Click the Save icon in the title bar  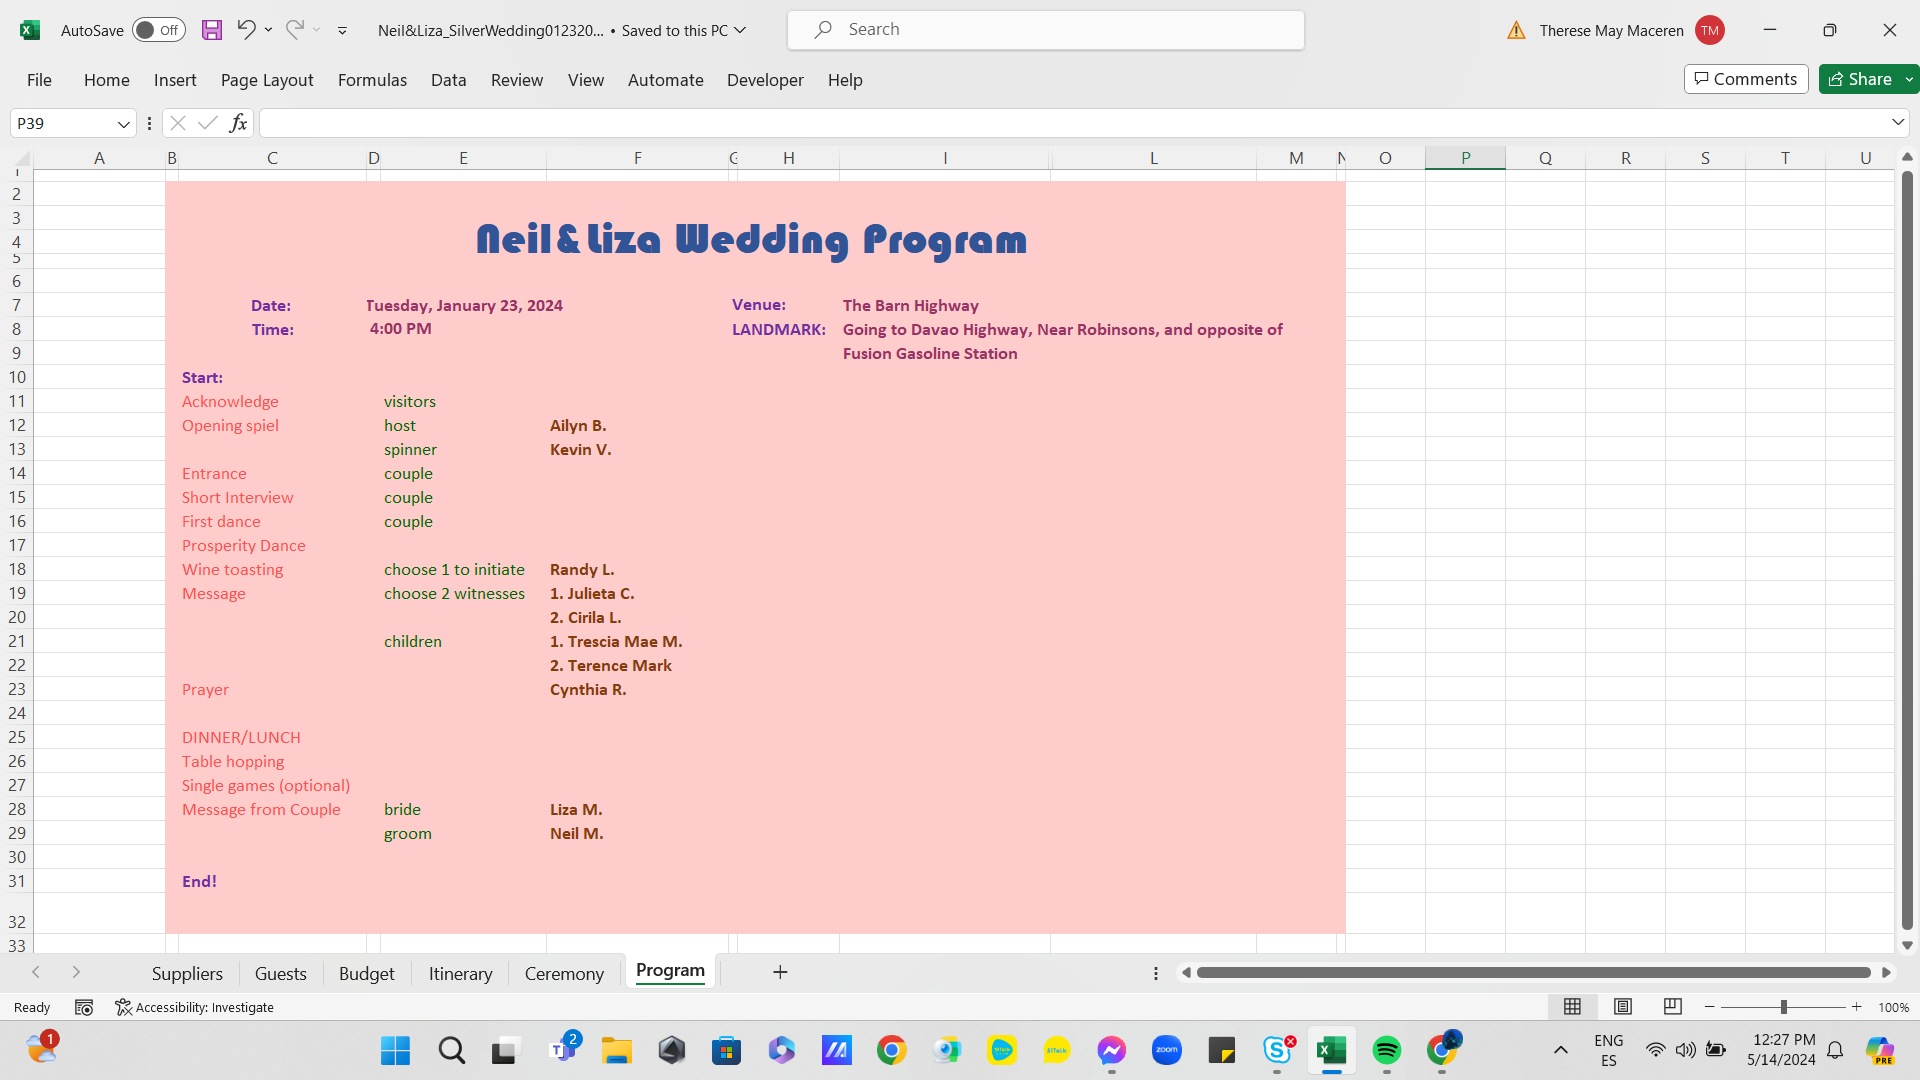(x=212, y=30)
